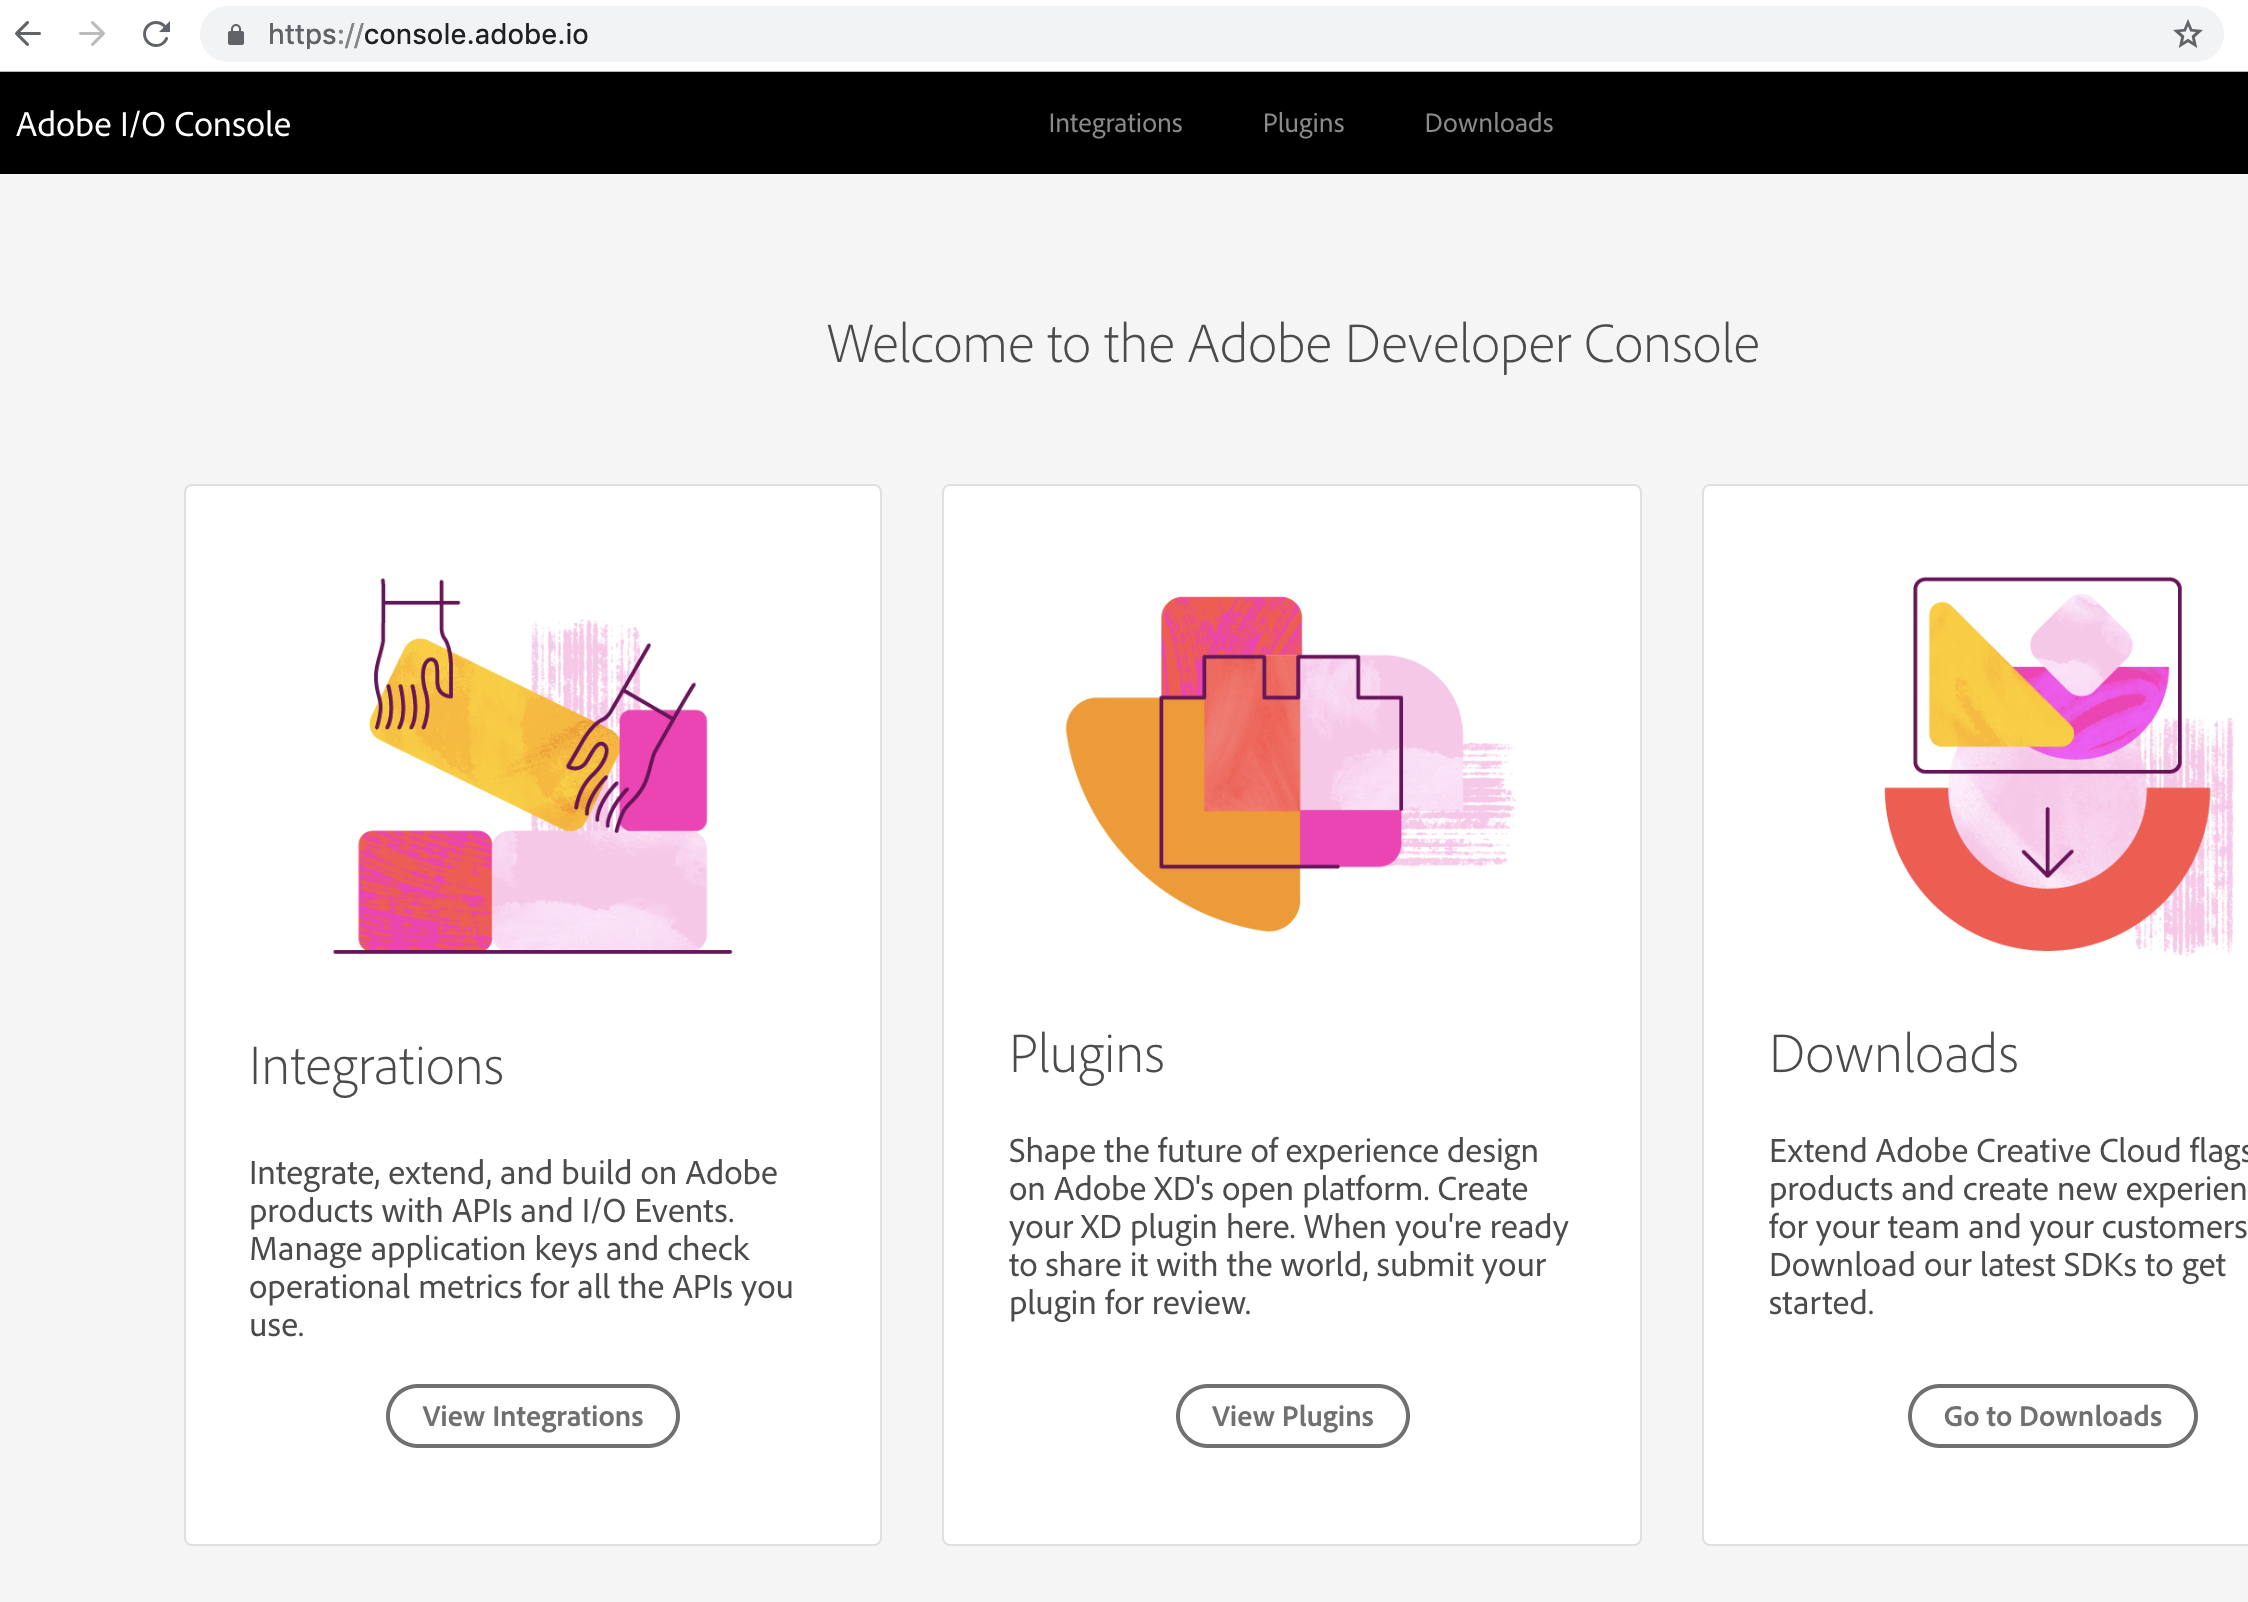Bookmark the page using the star icon
The height and width of the screenshot is (1602, 2248).
tap(2187, 33)
